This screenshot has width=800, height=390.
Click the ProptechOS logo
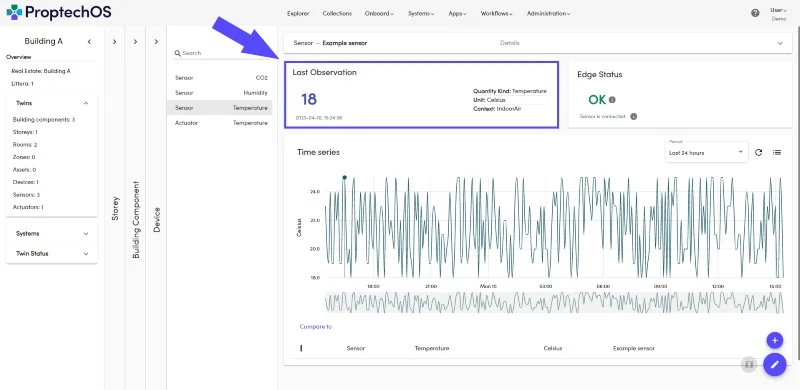tap(59, 12)
